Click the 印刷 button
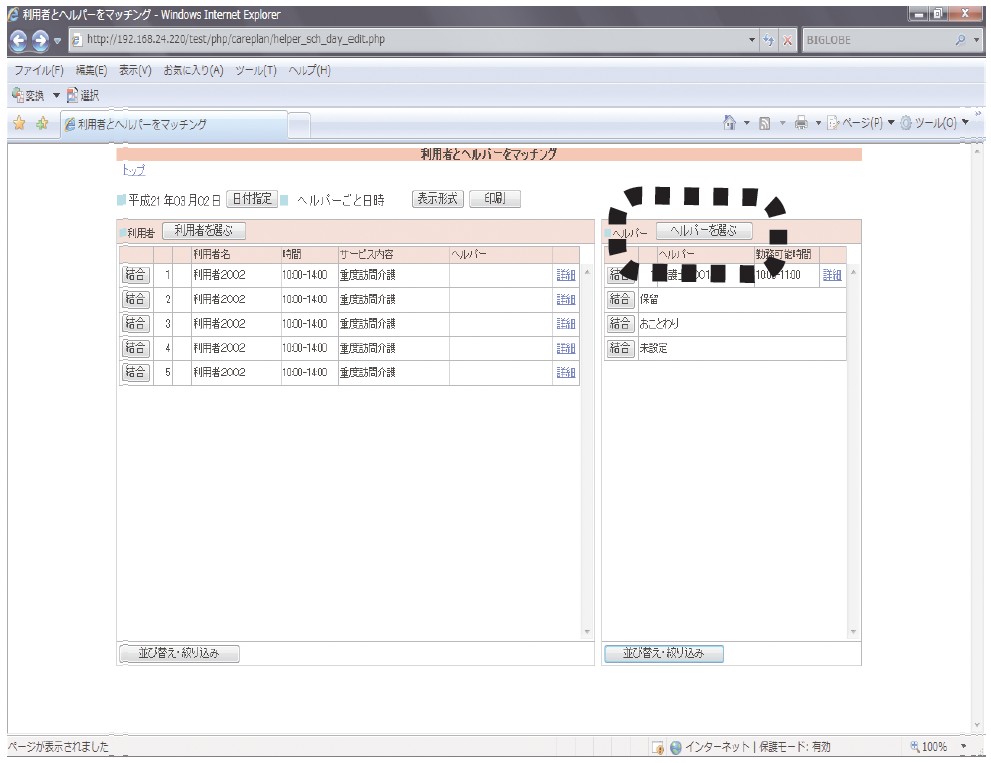 pyautogui.click(x=495, y=198)
